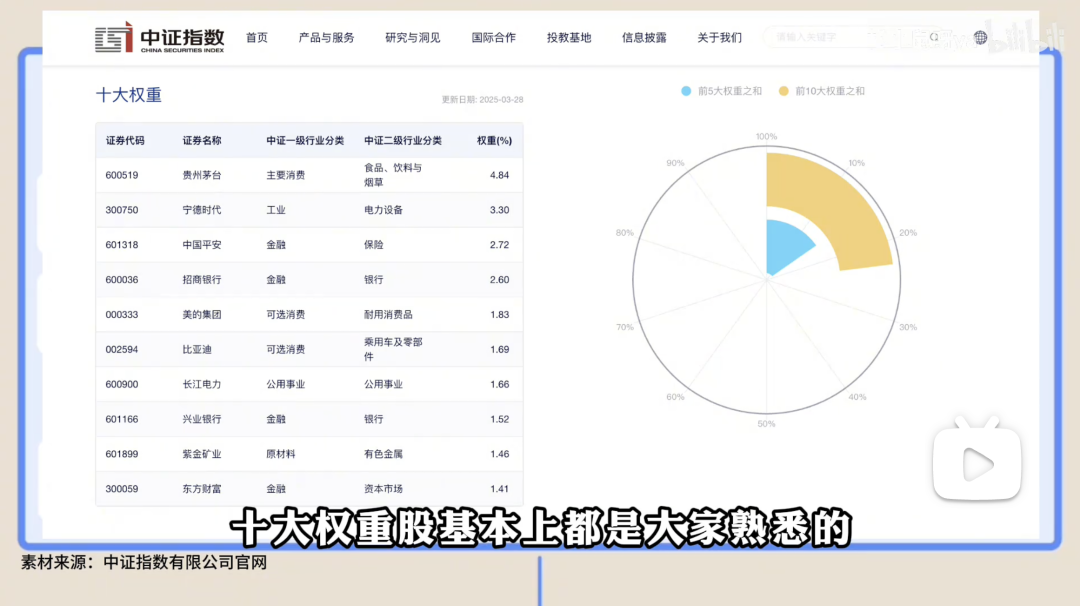Click the 更新日期 2025-03-28 text
Image resolution: width=1080 pixels, height=606 pixels.
482,100
